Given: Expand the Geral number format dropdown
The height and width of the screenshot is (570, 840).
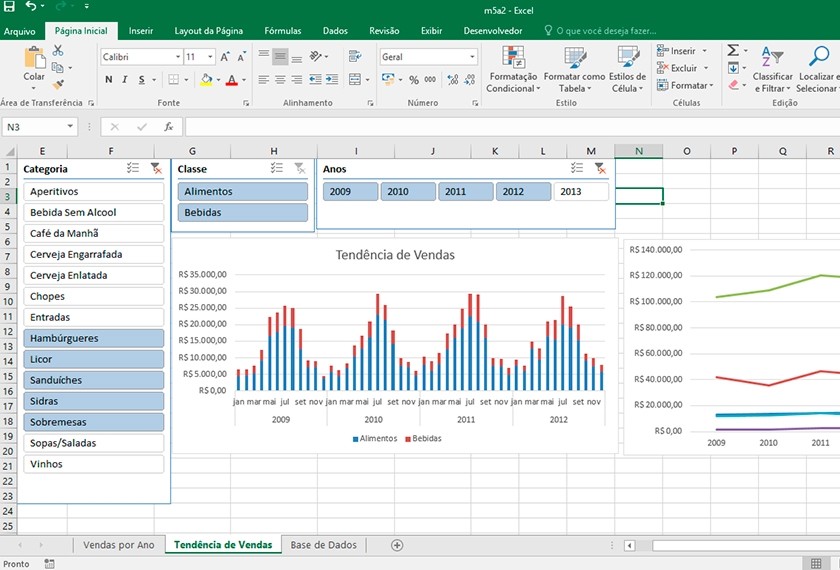Looking at the screenshot, I should pyautogui.click(x=471, y=57).
